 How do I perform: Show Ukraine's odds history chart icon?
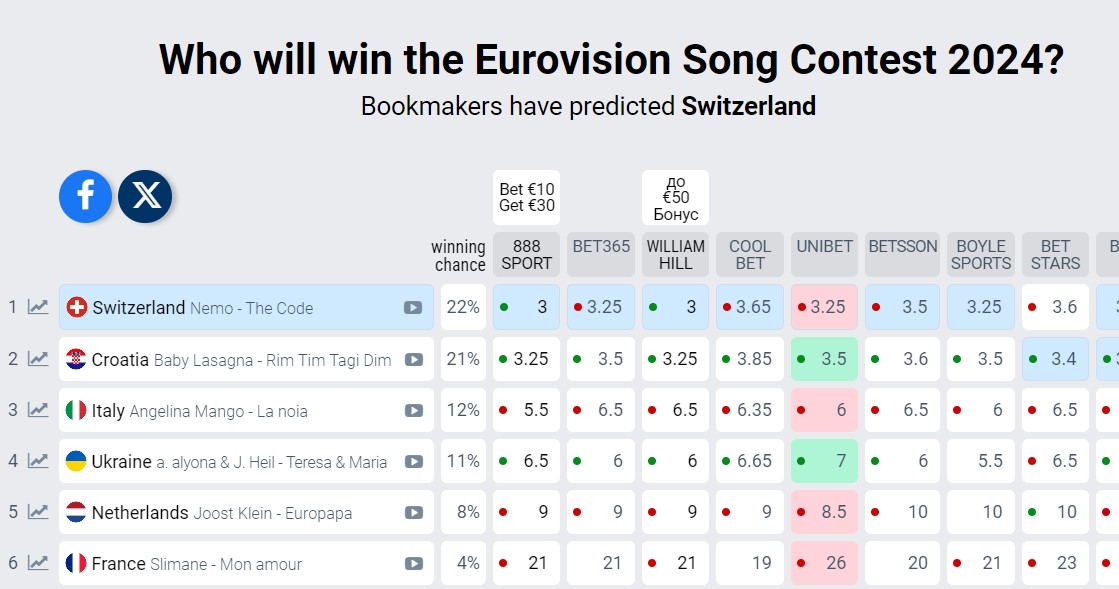[38, 461]
